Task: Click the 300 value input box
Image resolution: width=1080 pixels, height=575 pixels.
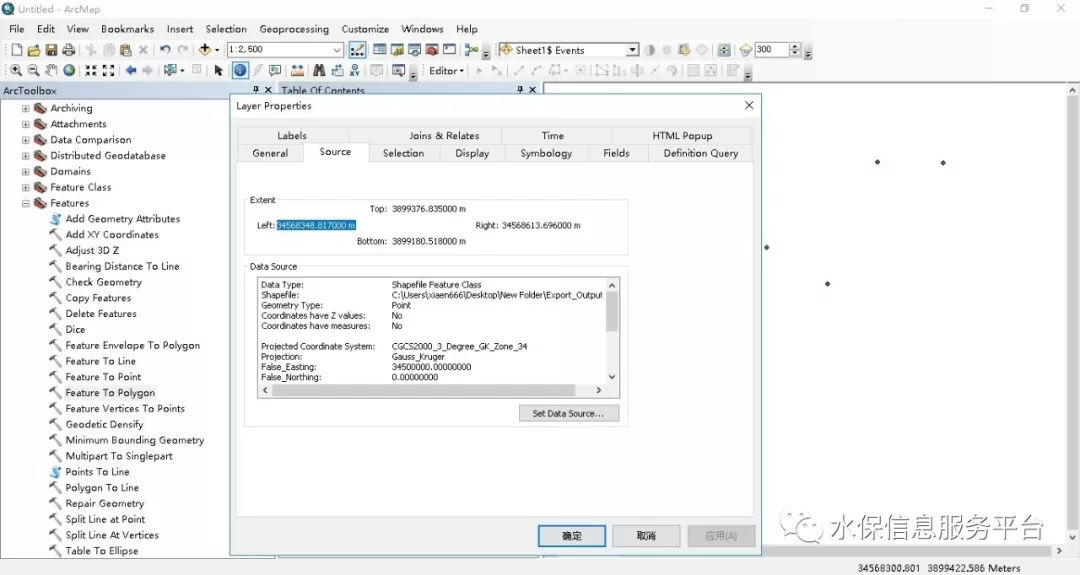Action: click(771, 50)
